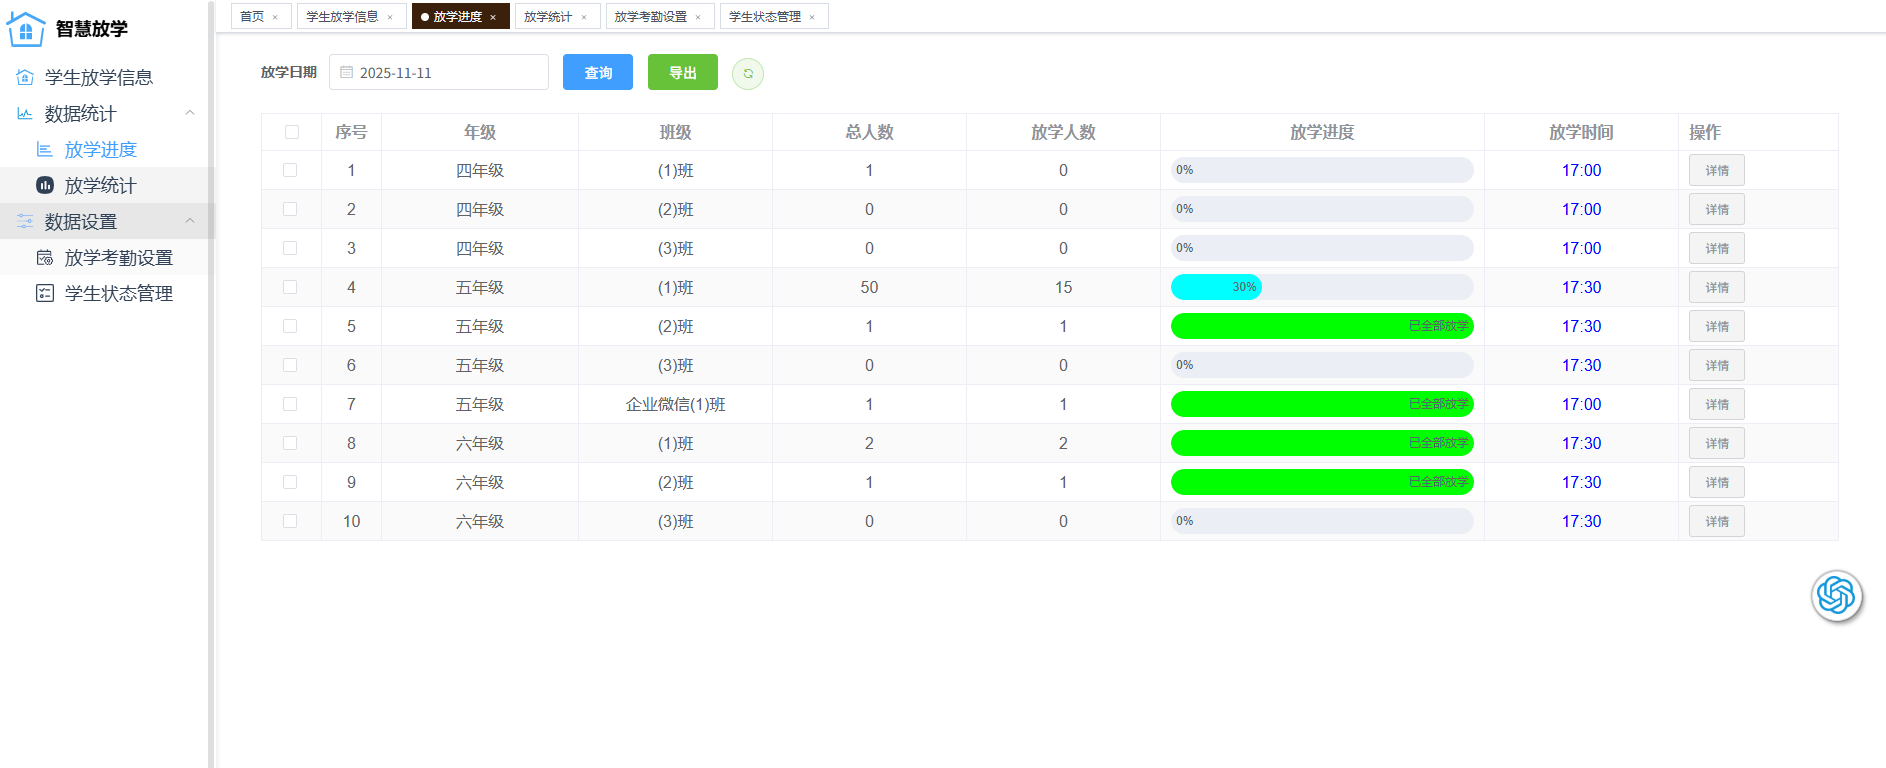Image resolution: width=1886 pixels, height=768 pixels.
Task: Click the 放学考勤设置 sidebar icon
Action: (x=45, y=258)
